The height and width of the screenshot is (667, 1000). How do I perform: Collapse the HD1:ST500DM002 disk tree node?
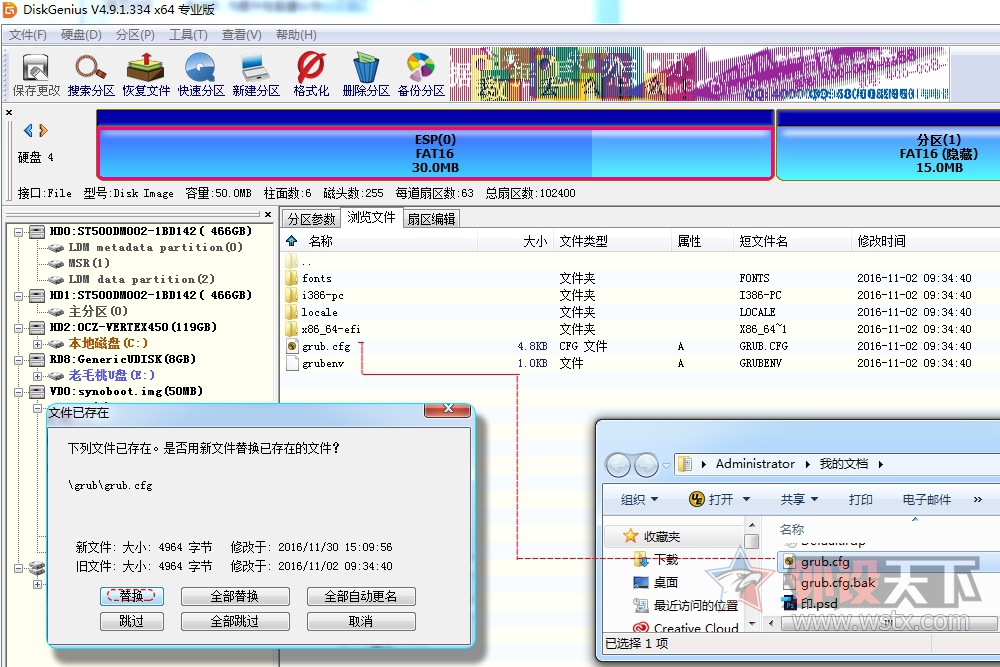[x=19, y=295]
